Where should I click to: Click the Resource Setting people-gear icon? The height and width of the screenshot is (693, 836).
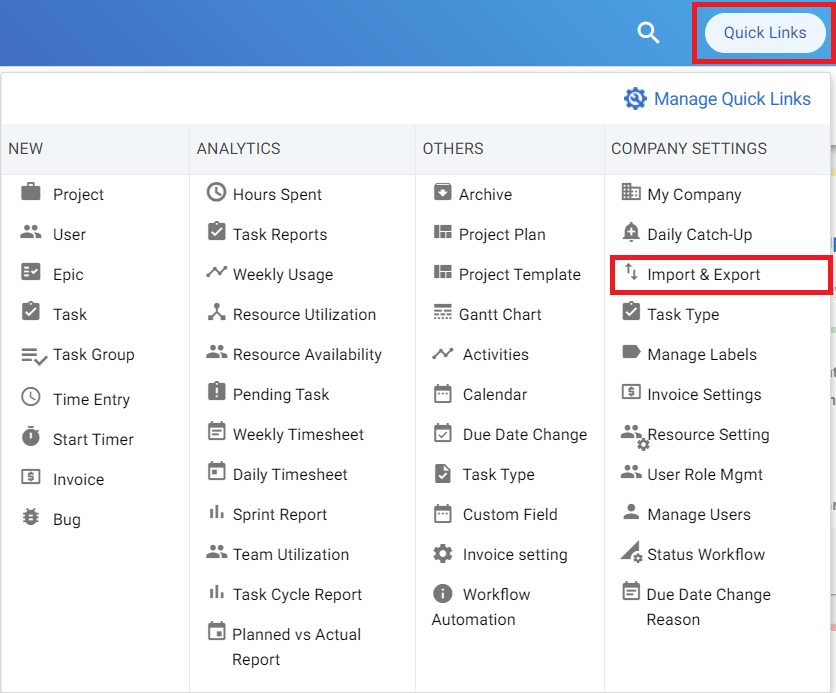(x=634, y=437)
